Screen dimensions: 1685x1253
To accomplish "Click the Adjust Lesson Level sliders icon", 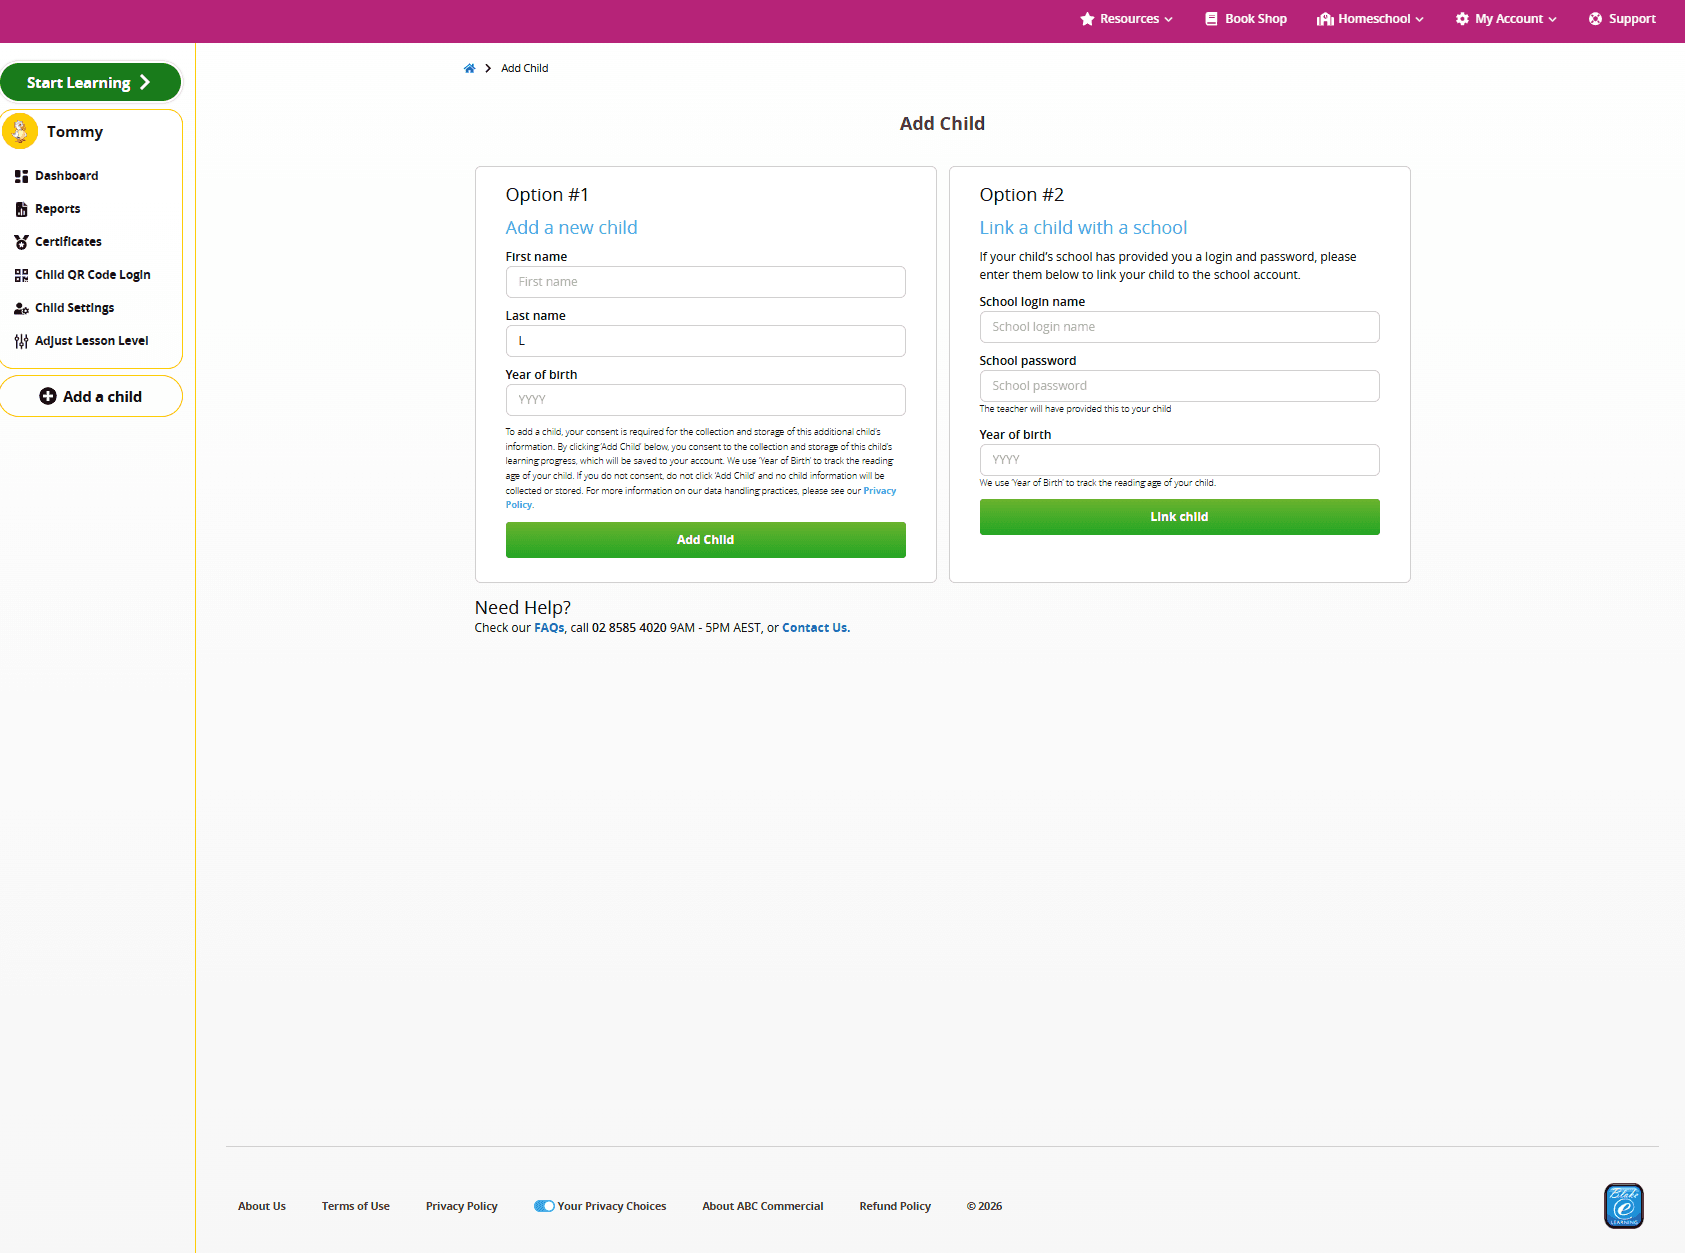I will point(21,341).
